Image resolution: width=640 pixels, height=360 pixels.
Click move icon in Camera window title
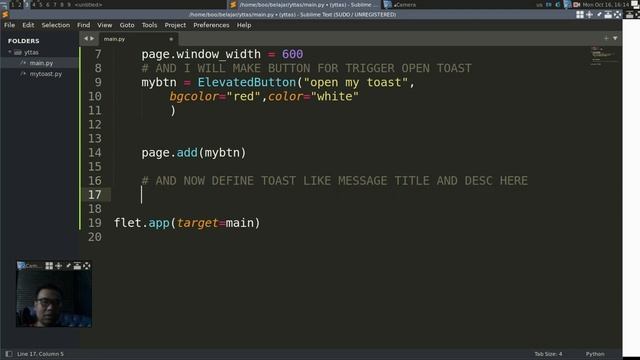point(58,266)
